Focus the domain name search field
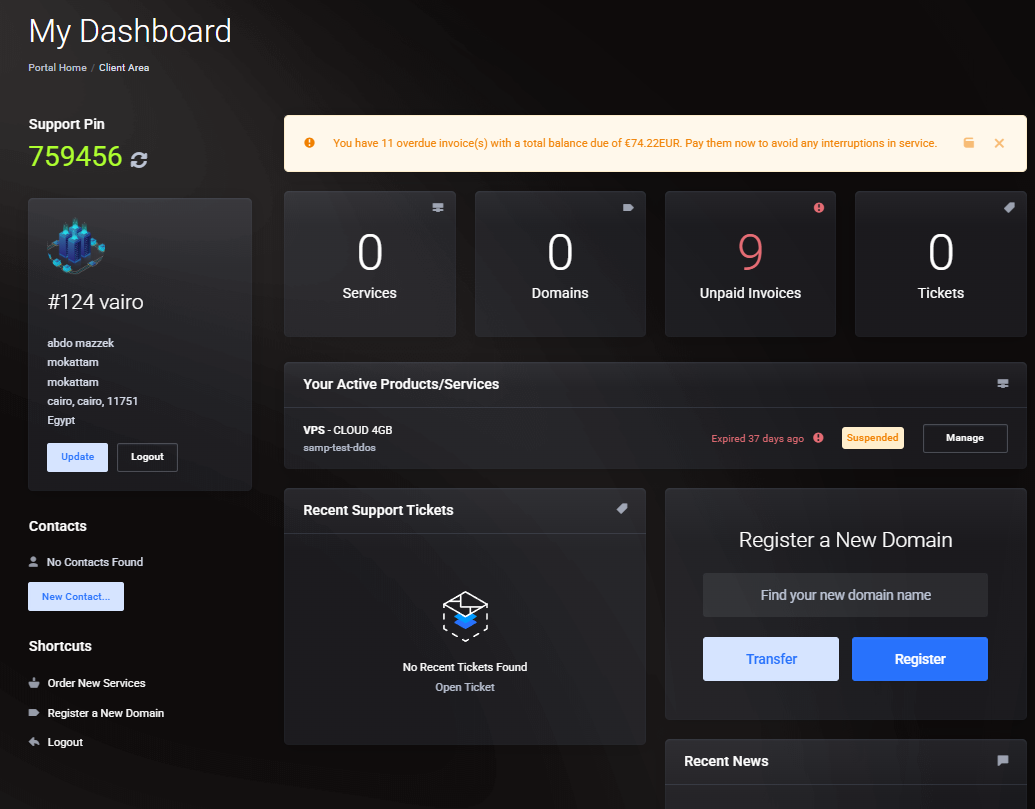Viewport: 1035px width, 809px height. (846, 595)
